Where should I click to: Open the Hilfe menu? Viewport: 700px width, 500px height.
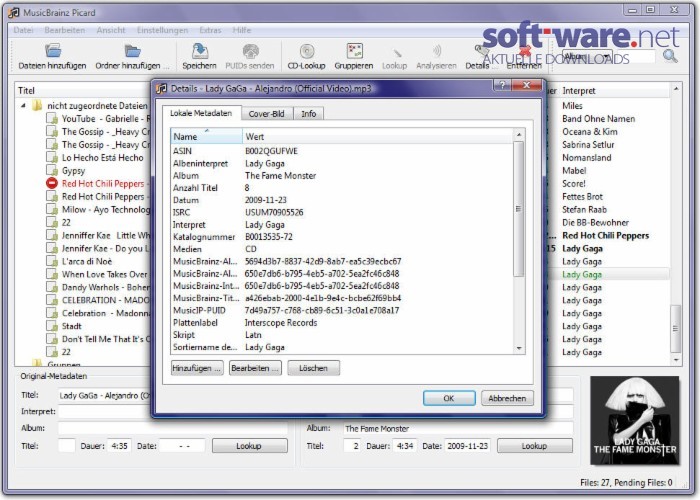242,30
